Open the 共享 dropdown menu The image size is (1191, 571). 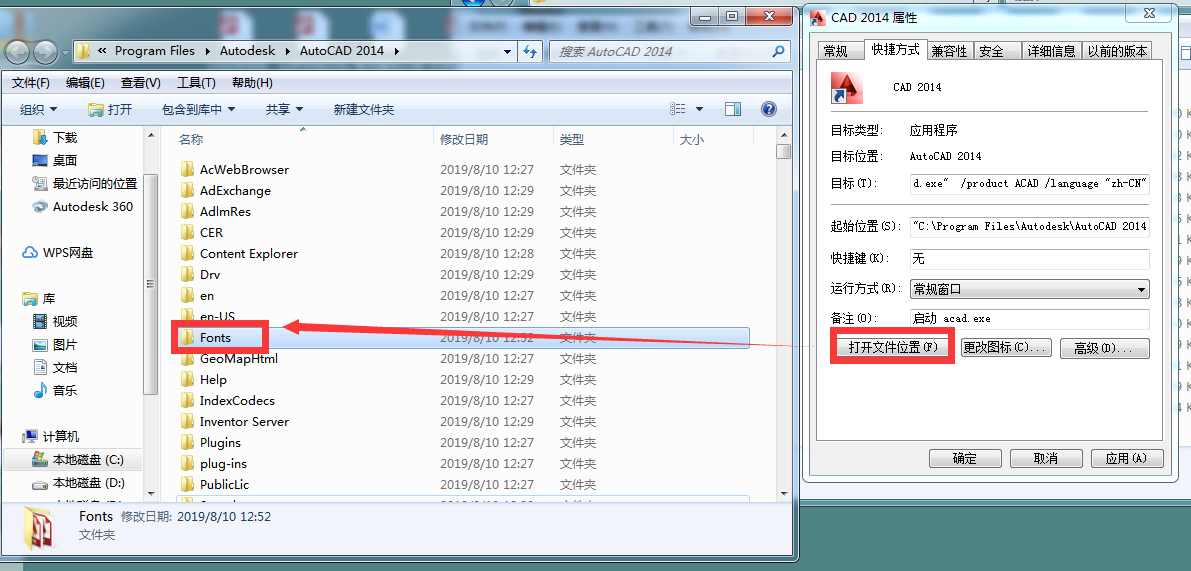(284, 109)
